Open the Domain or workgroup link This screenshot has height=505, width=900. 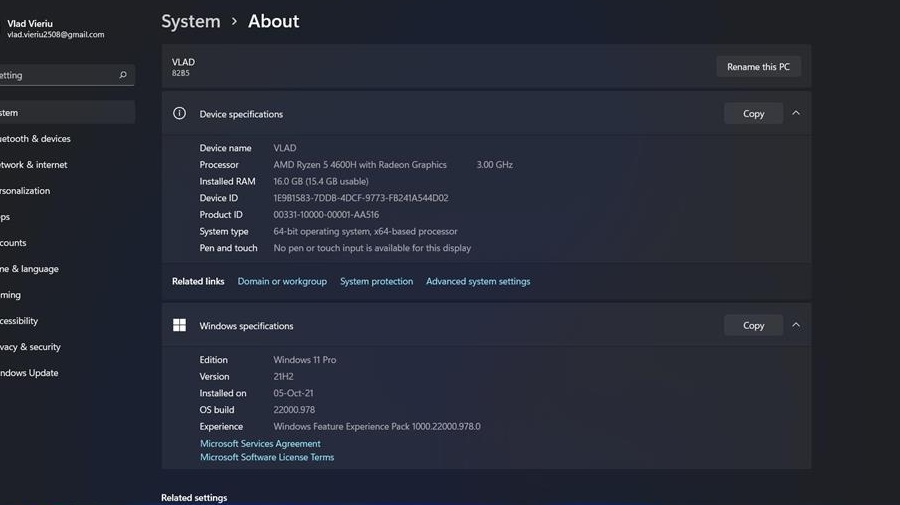click(x=282, y=282)
